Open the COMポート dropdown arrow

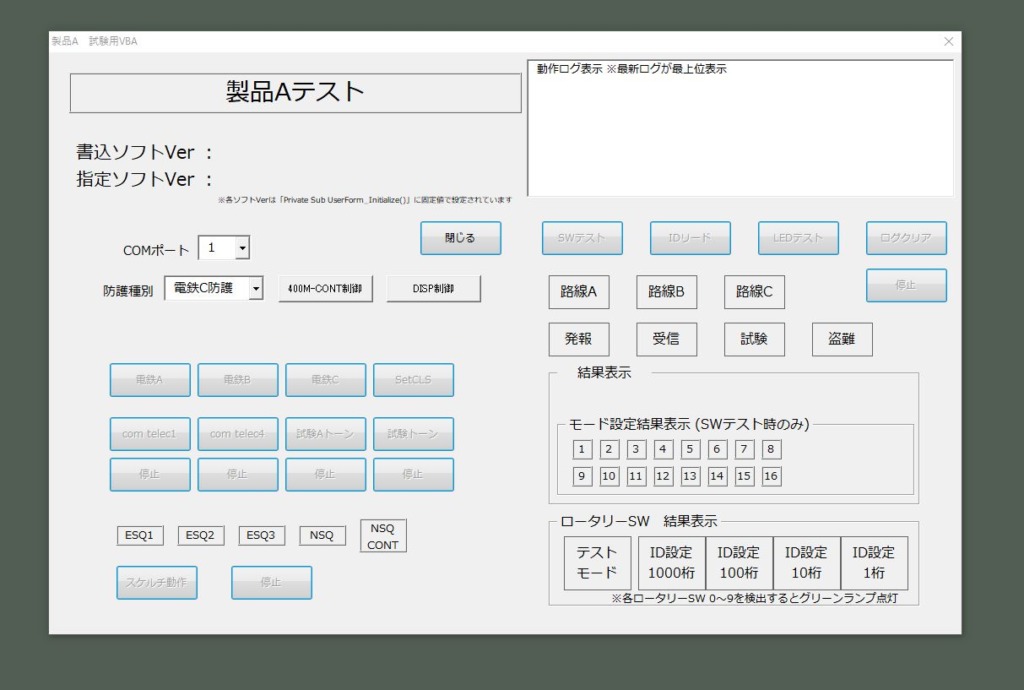click(x=242, y=248)
